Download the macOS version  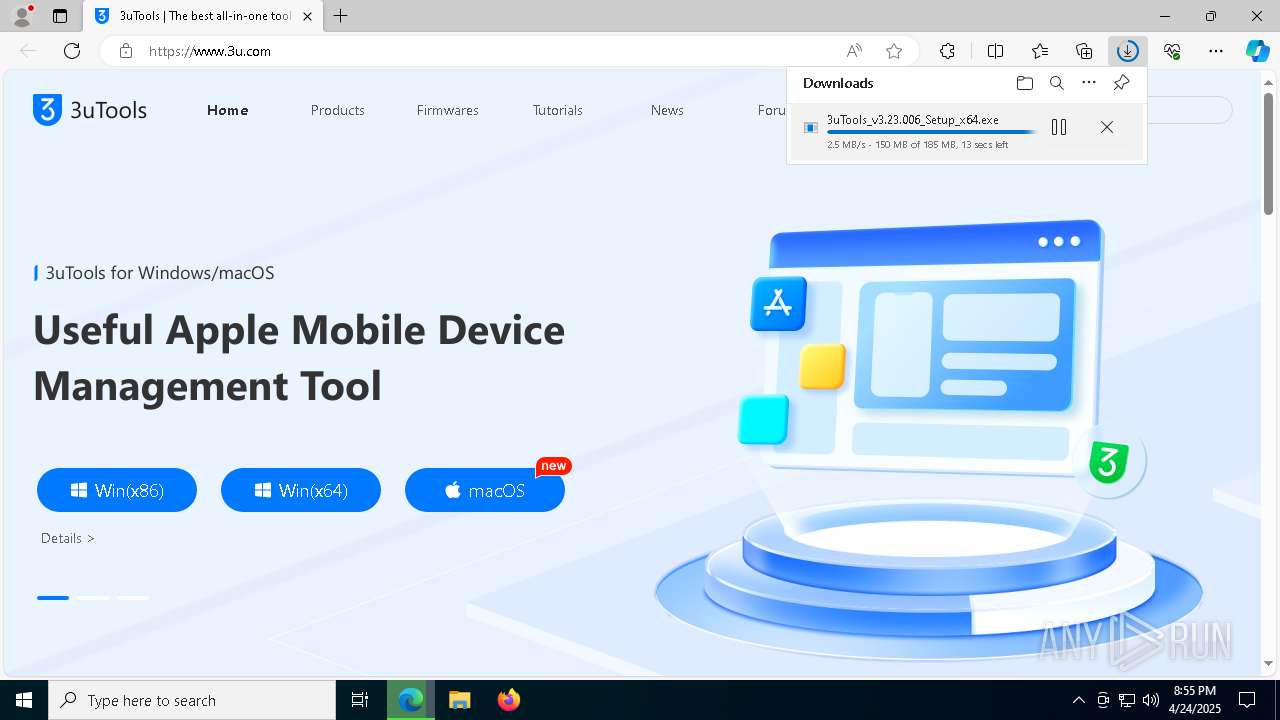pos(485,490)
